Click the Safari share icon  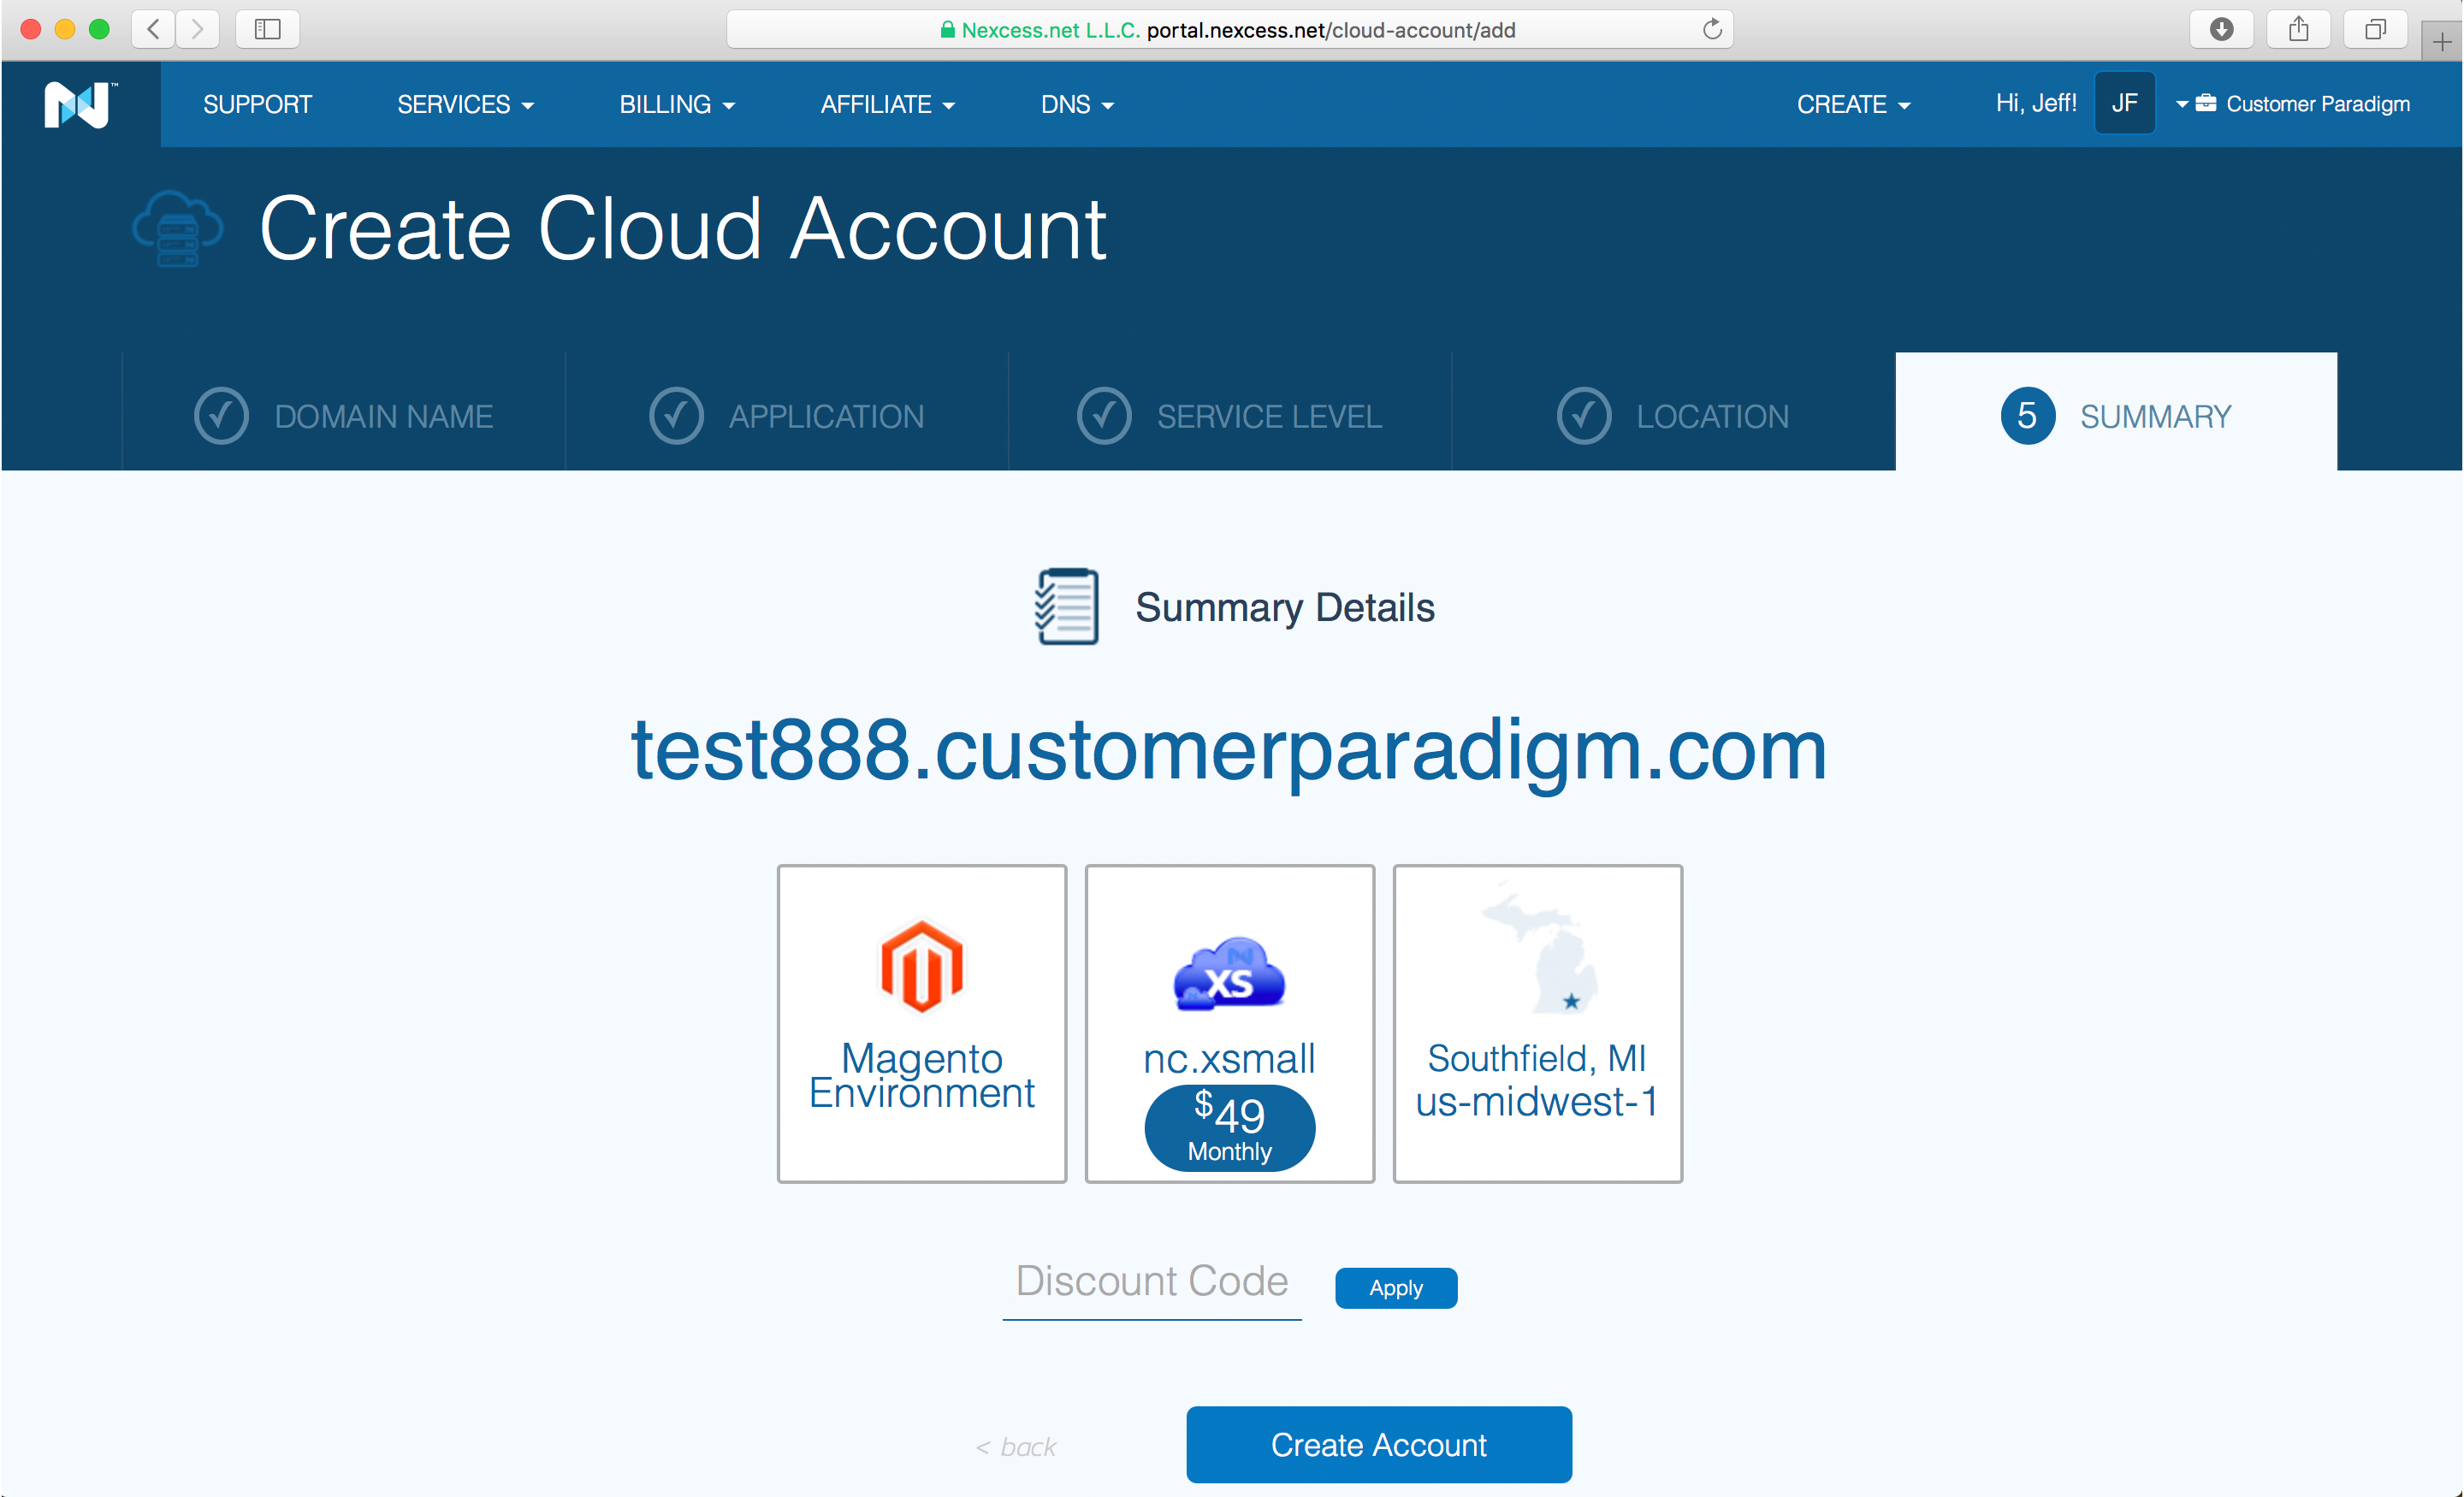pos(2298,29)
